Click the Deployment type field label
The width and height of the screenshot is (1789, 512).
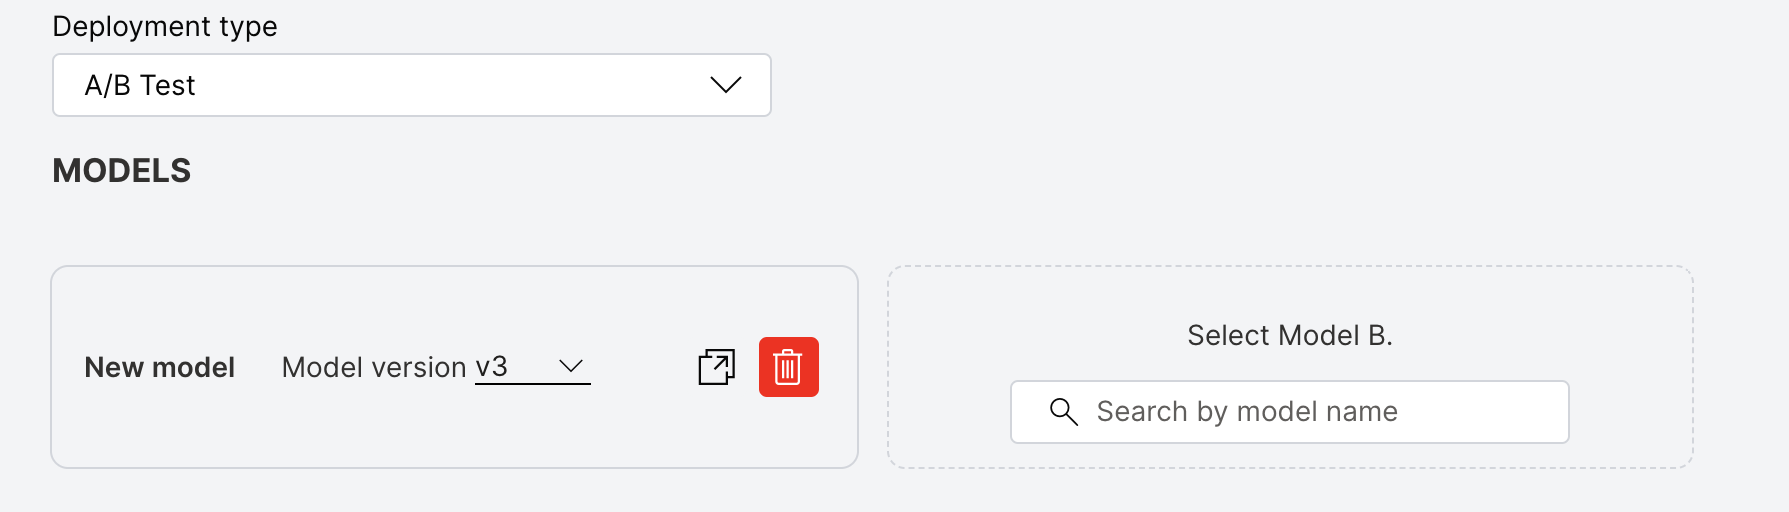pyautogui.click(x=165, y=26)
